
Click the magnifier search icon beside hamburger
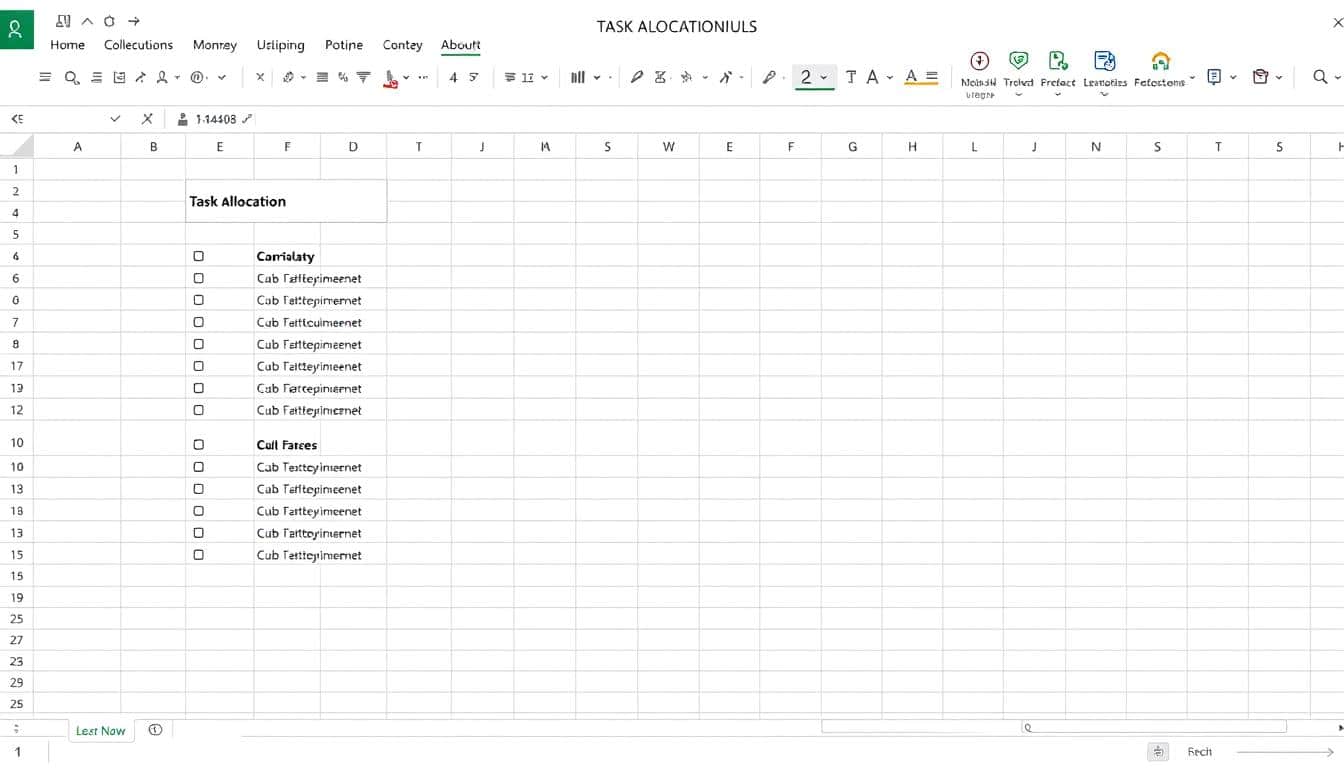coord(72,77)
